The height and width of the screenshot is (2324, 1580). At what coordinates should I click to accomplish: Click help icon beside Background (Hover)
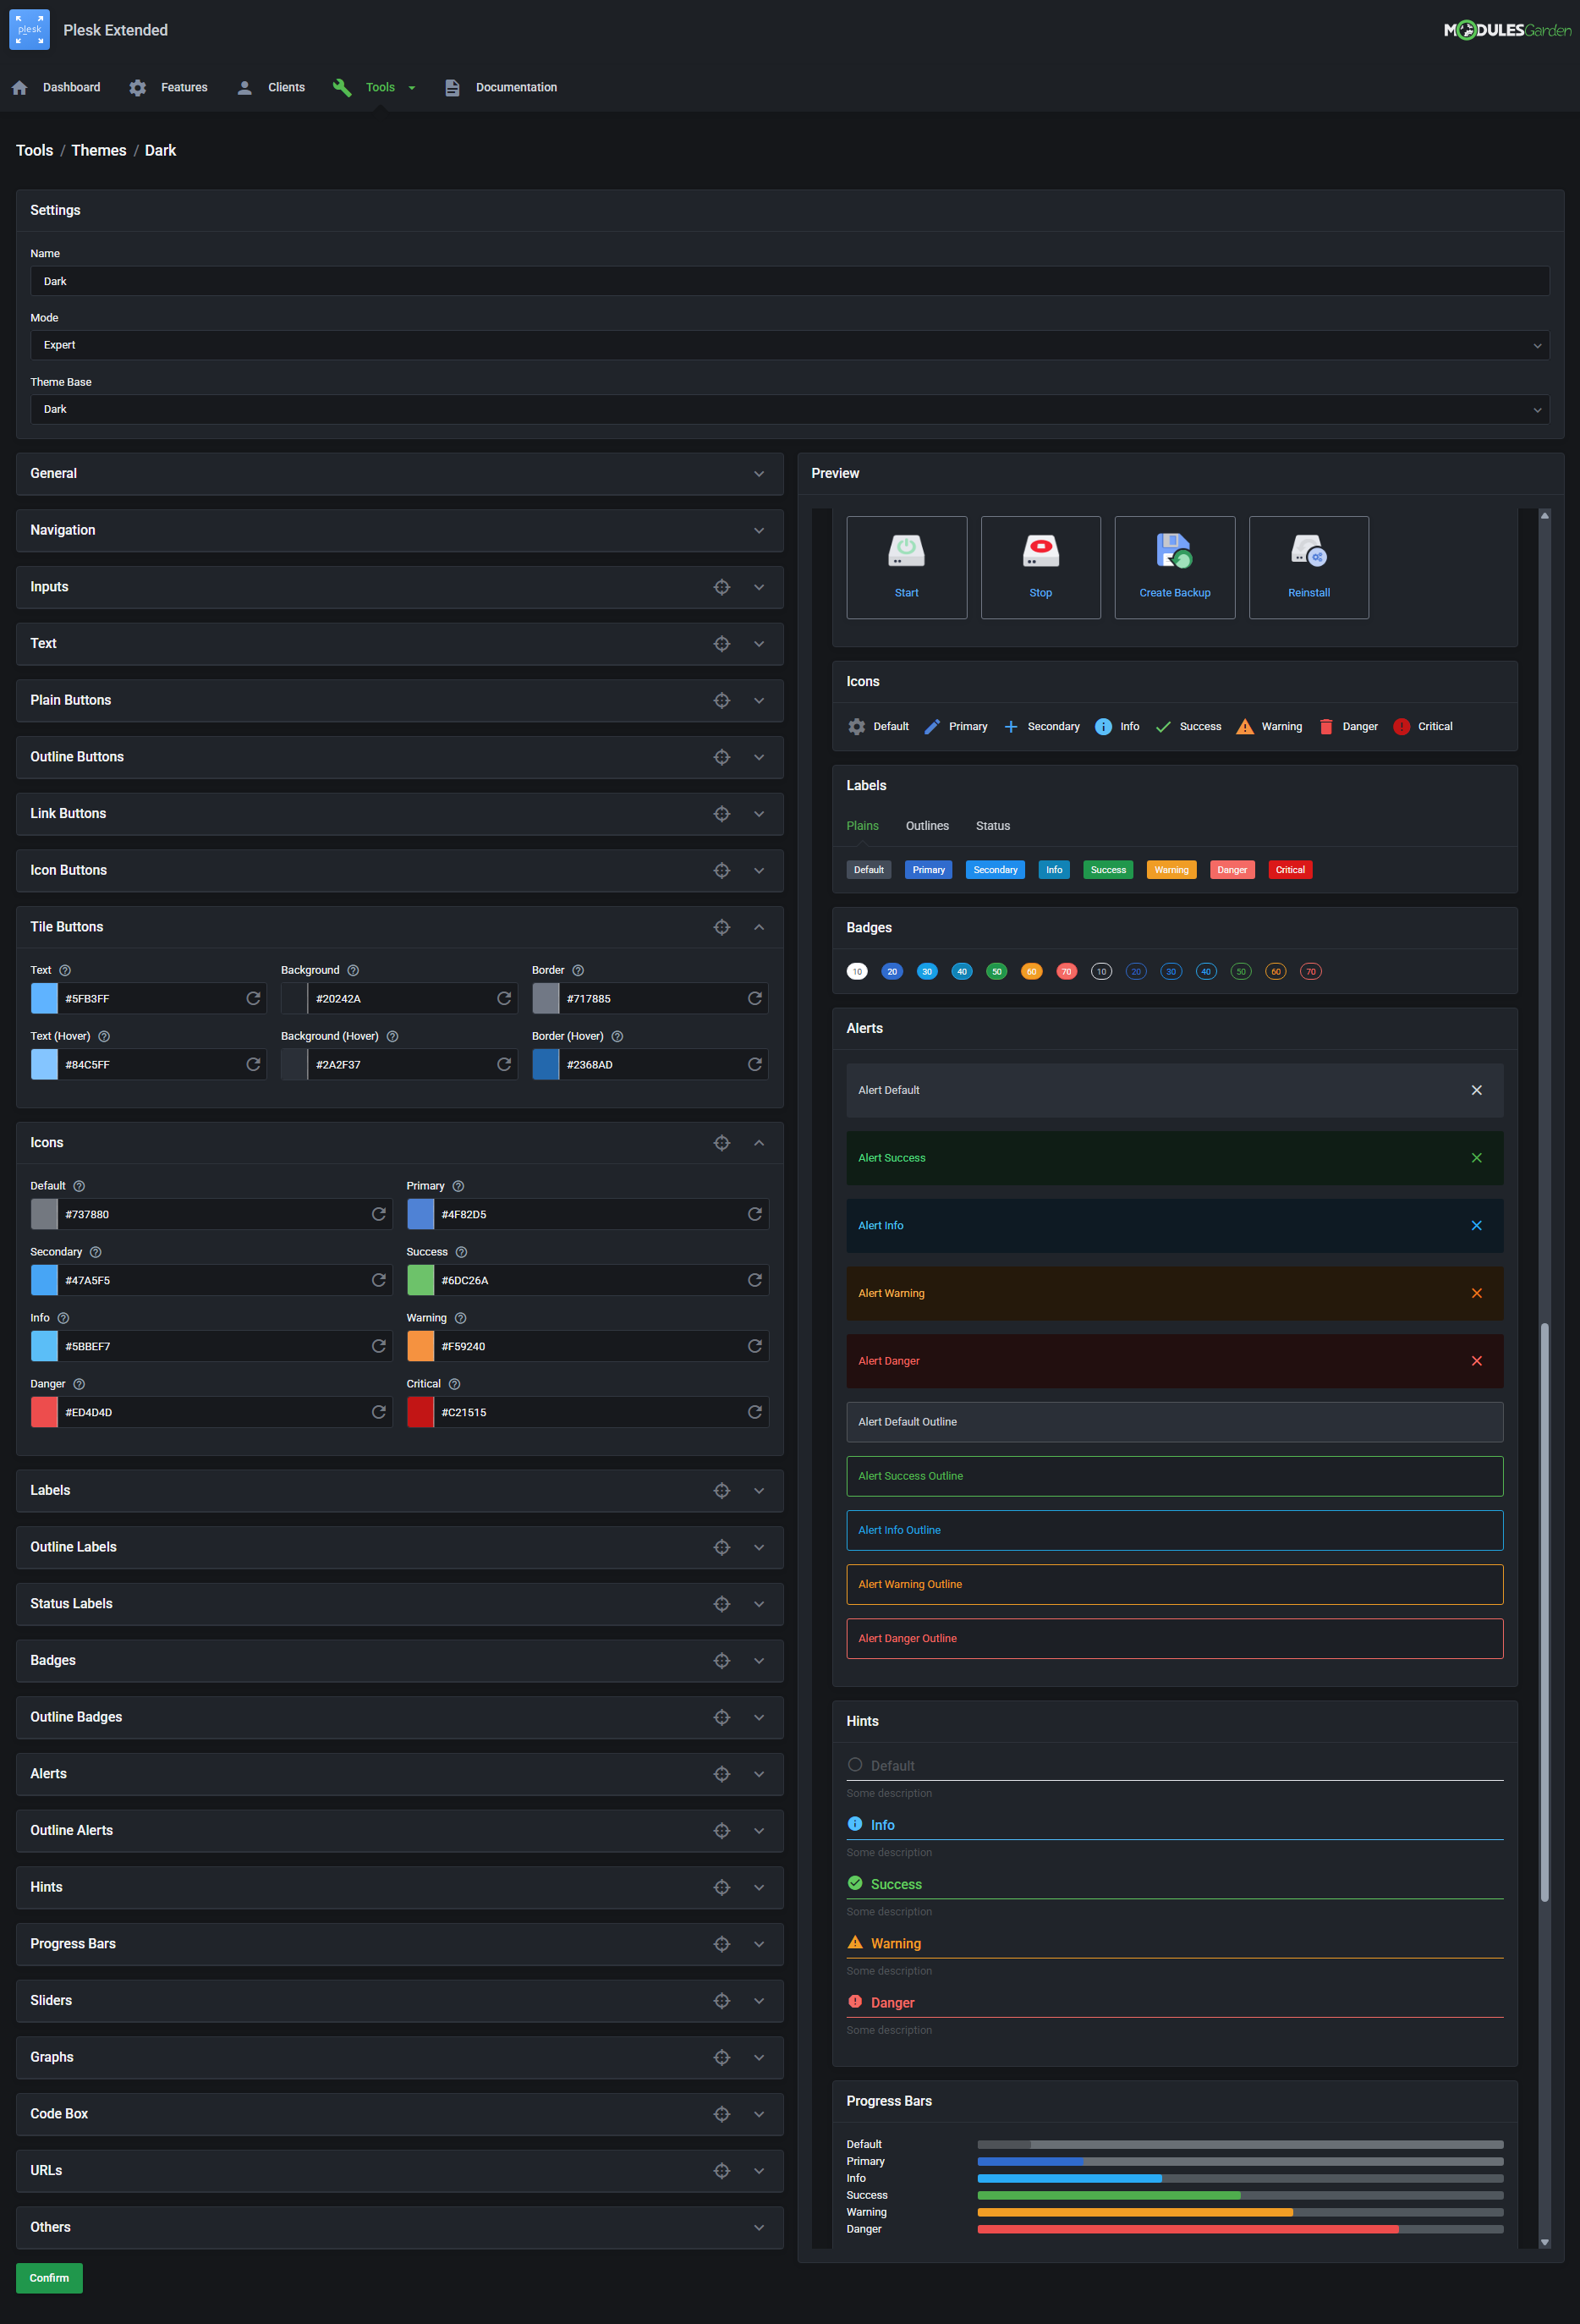(392, 1036)
